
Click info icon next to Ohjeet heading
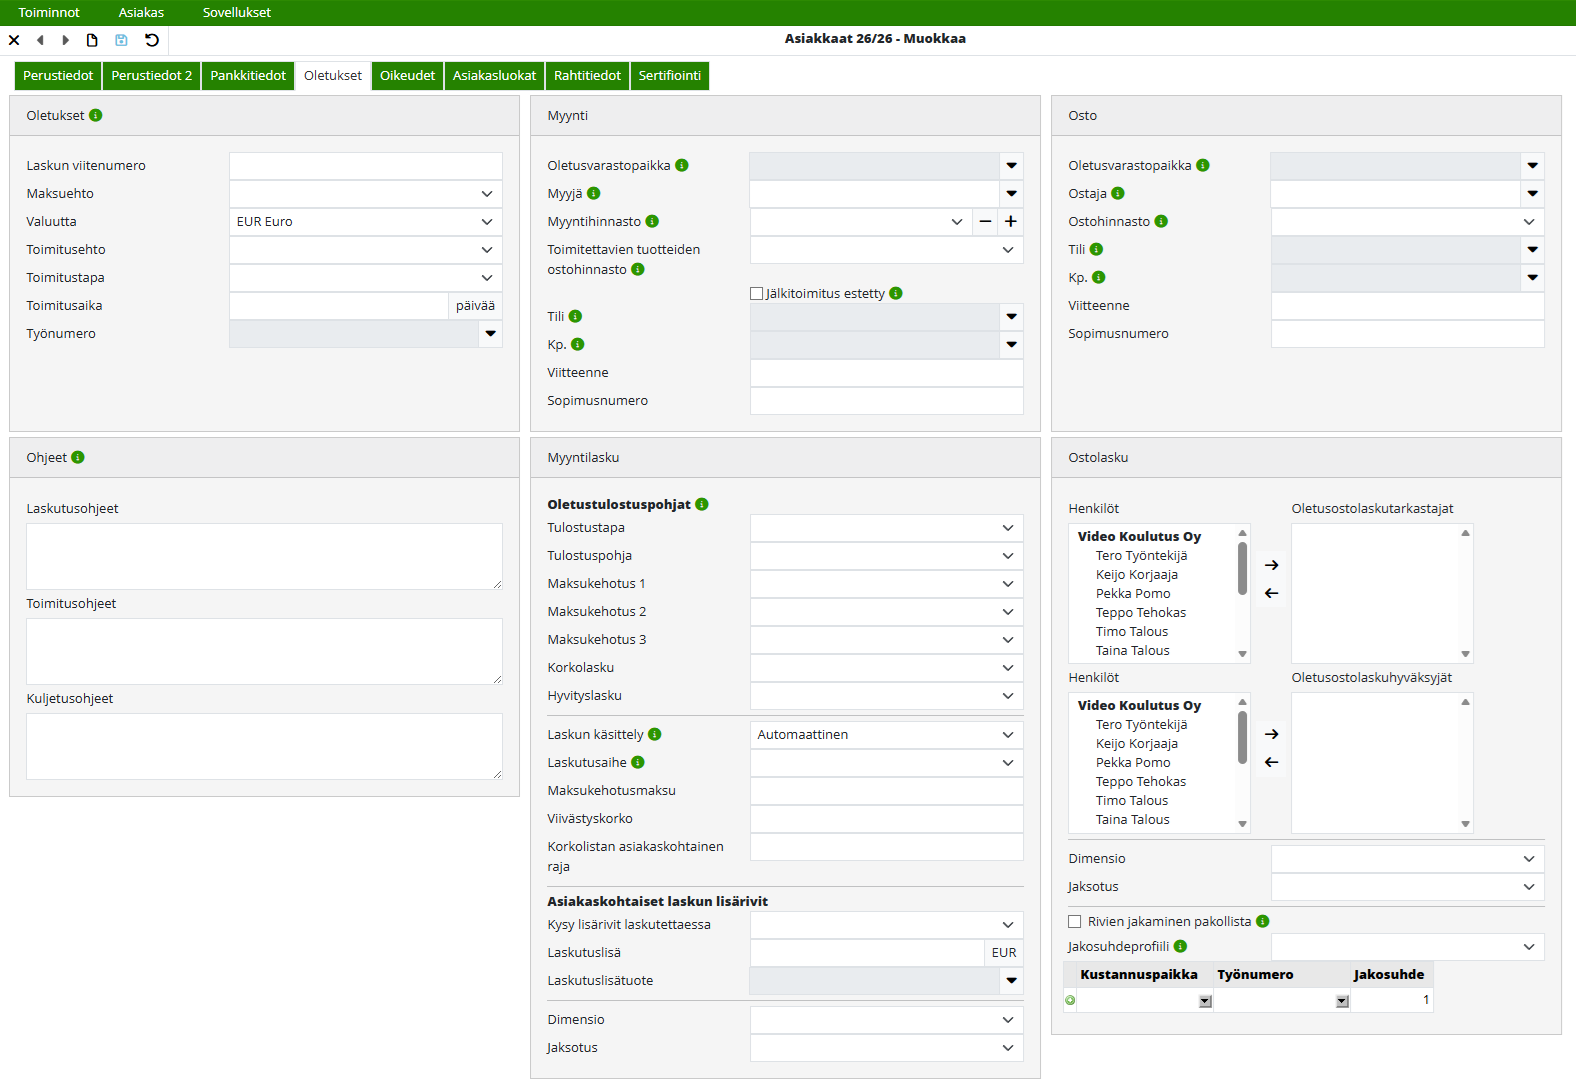pos(78,458)
